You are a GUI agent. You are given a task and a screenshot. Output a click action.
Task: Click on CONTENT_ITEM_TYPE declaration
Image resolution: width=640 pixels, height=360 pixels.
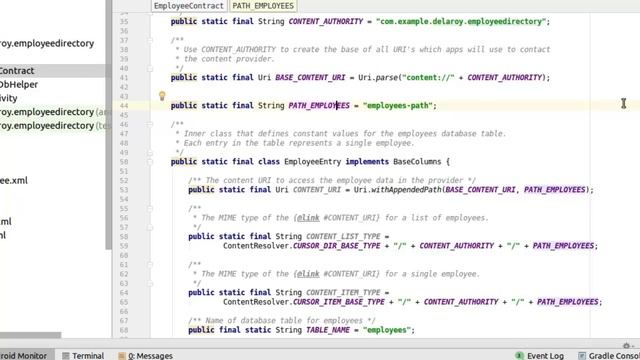(343, 293)
